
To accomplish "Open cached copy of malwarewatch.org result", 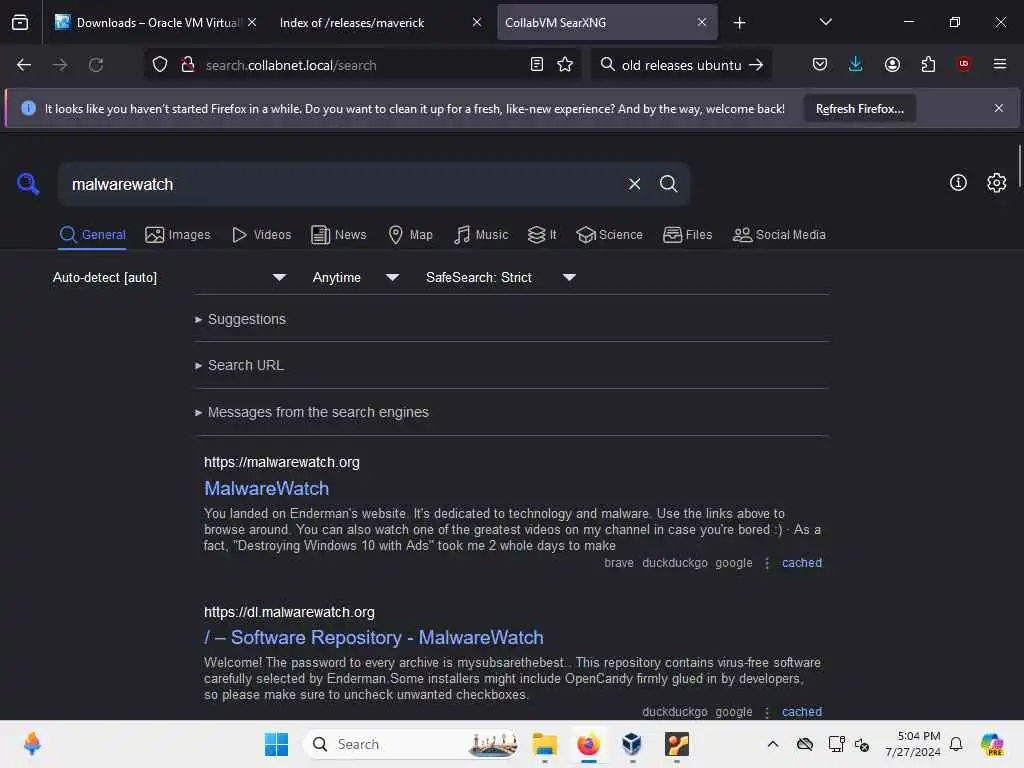I will (802, 563).
